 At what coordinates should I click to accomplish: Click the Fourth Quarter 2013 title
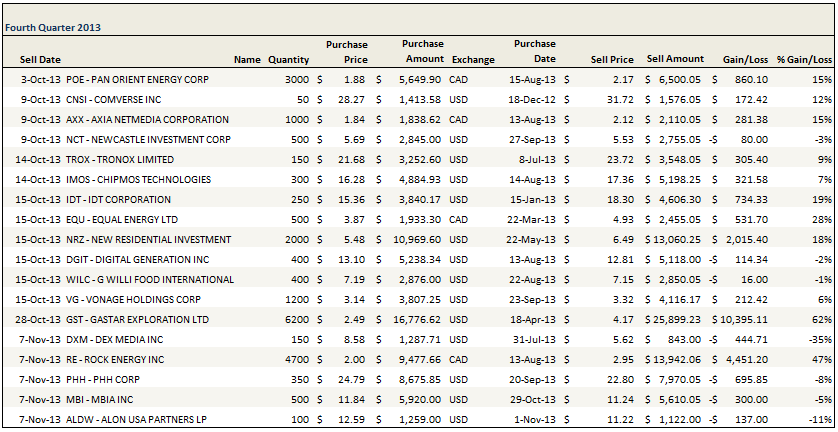(x=52, y=28)
